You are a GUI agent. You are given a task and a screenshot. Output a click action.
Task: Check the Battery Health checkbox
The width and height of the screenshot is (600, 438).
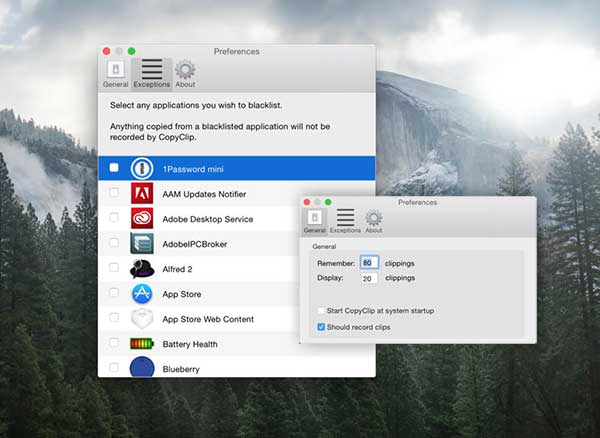114,342
